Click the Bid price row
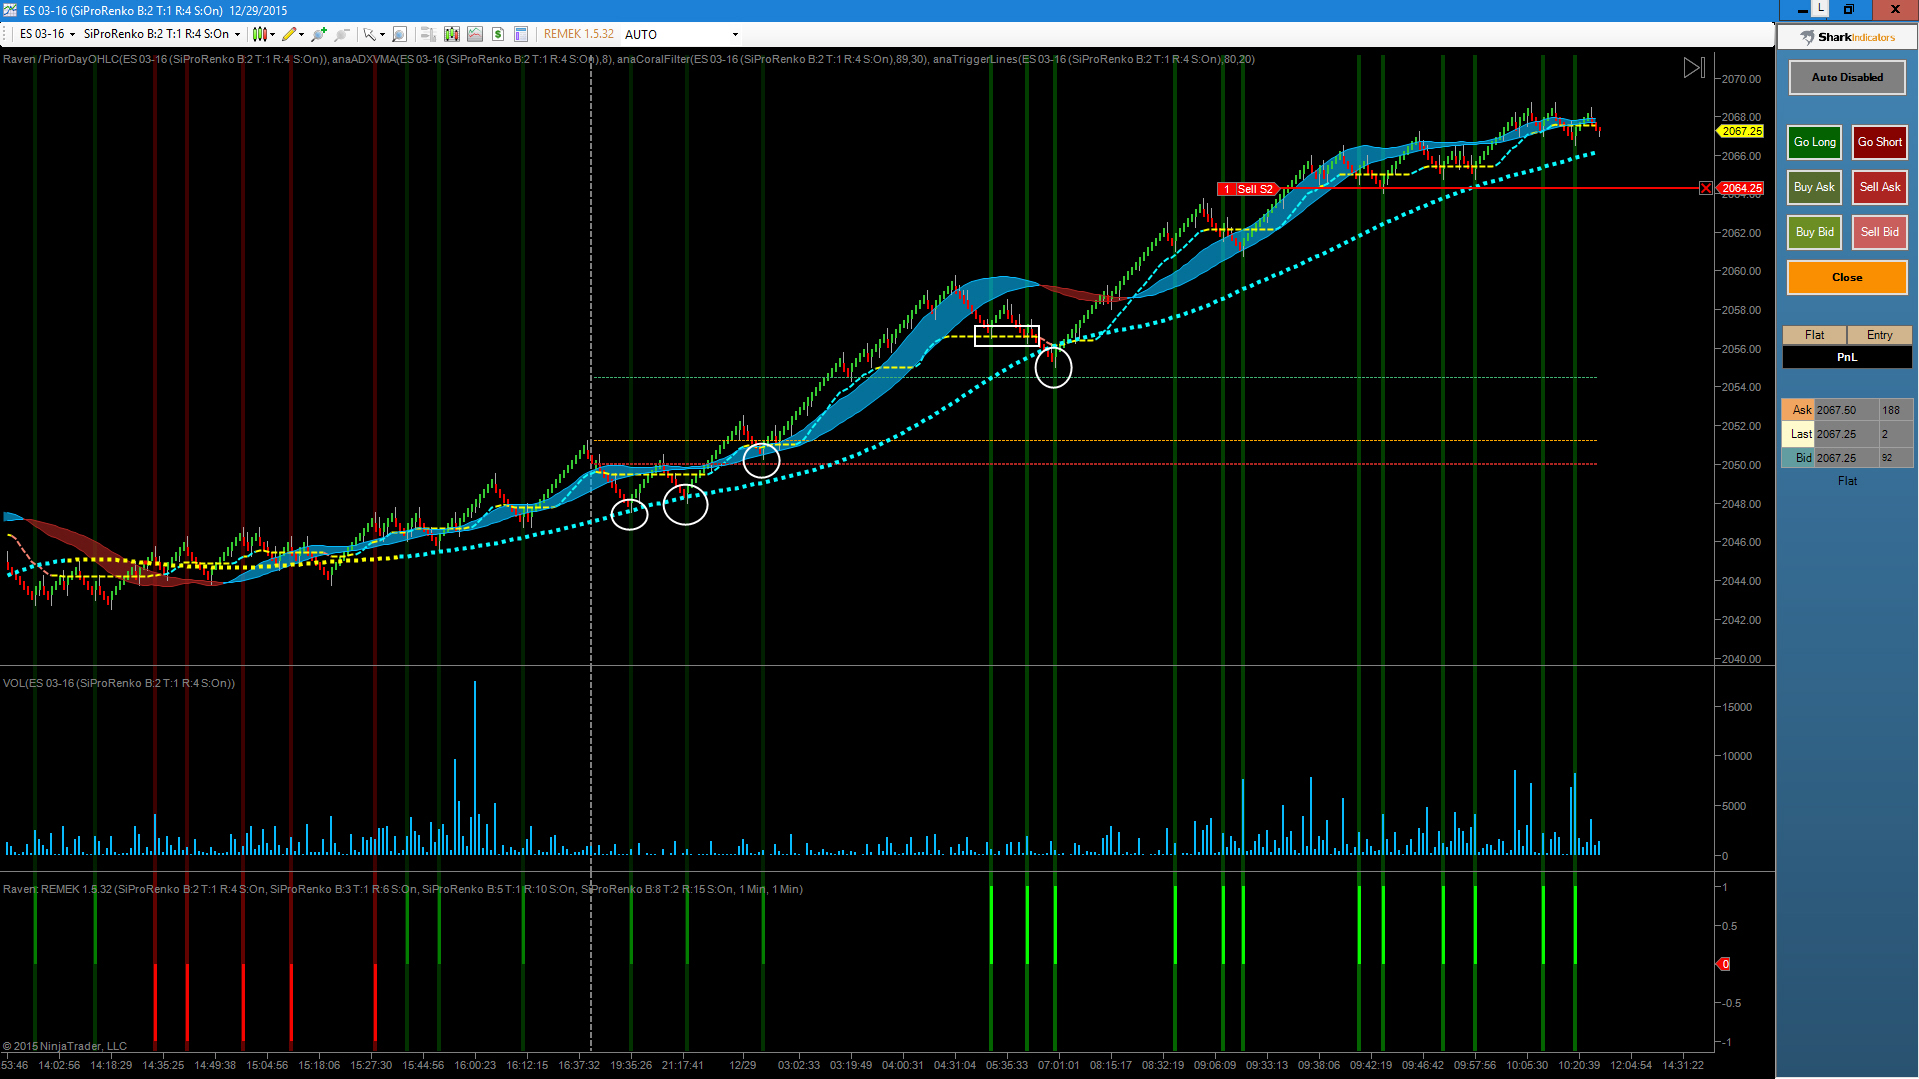Viewport: 1919px width, 1079px height. pyautogui.click(x=1846, y=458)
